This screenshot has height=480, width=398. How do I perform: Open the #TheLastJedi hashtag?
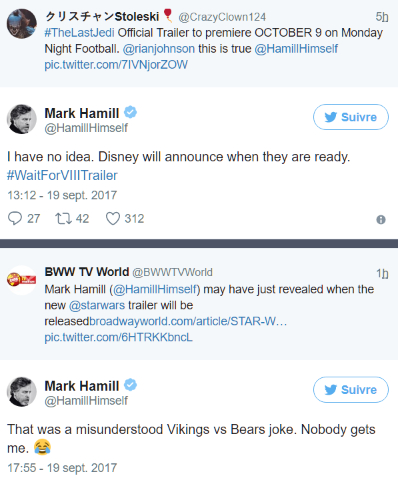coord(79,33)
